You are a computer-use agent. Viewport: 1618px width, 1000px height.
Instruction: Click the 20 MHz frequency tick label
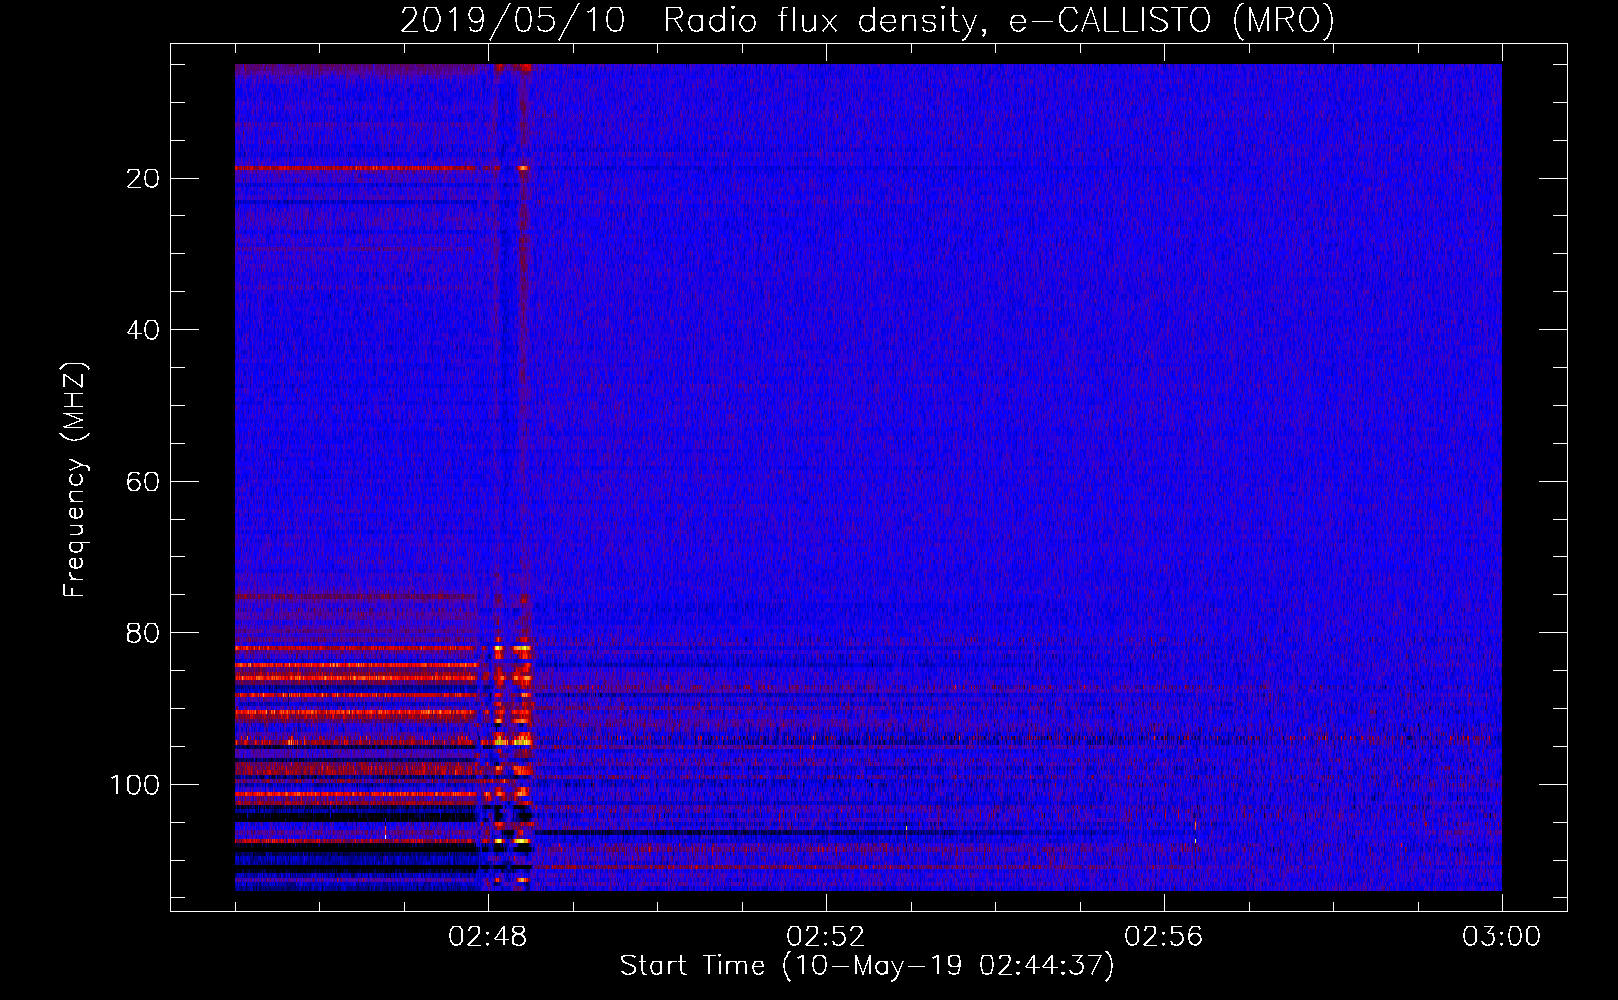(144, 178)
